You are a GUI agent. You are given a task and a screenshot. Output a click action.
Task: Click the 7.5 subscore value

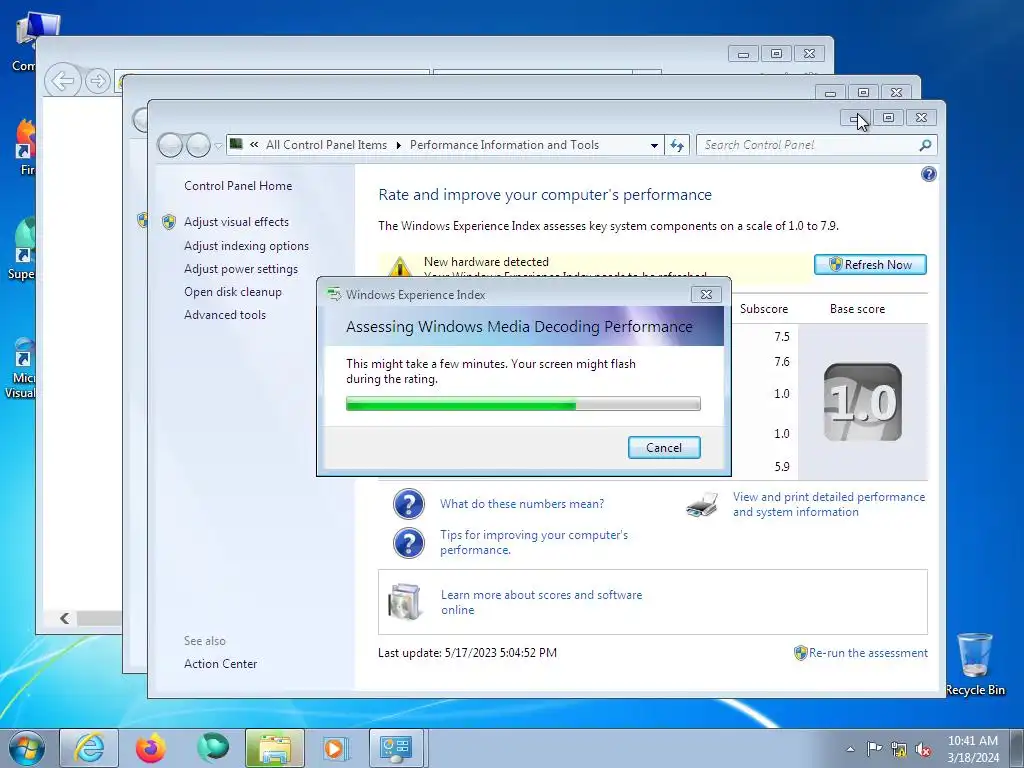[x=782, y=337]
